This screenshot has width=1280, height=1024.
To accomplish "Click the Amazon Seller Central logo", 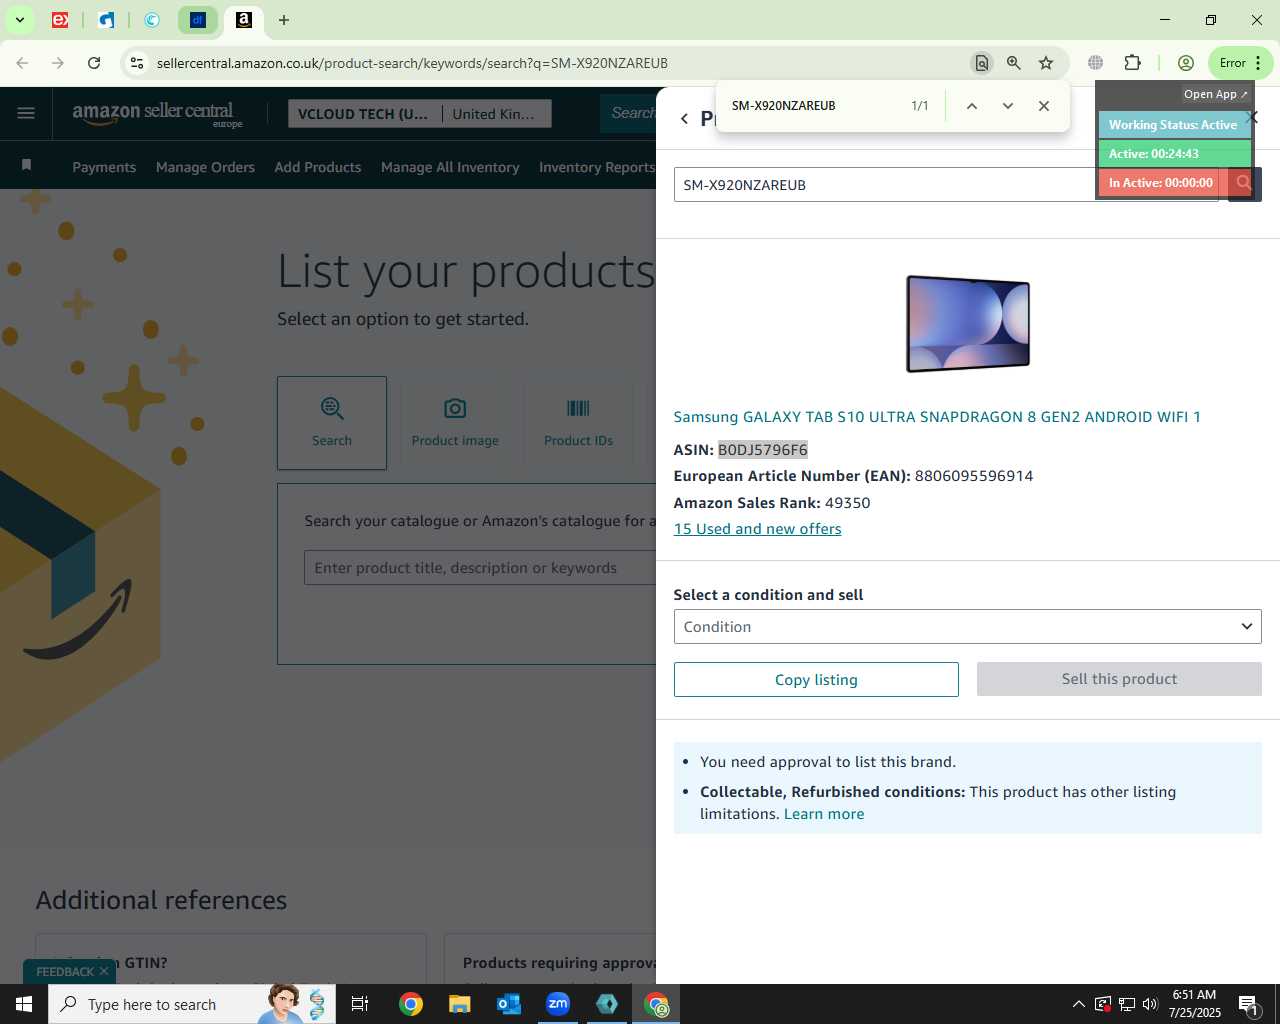I will click(157, 114).
